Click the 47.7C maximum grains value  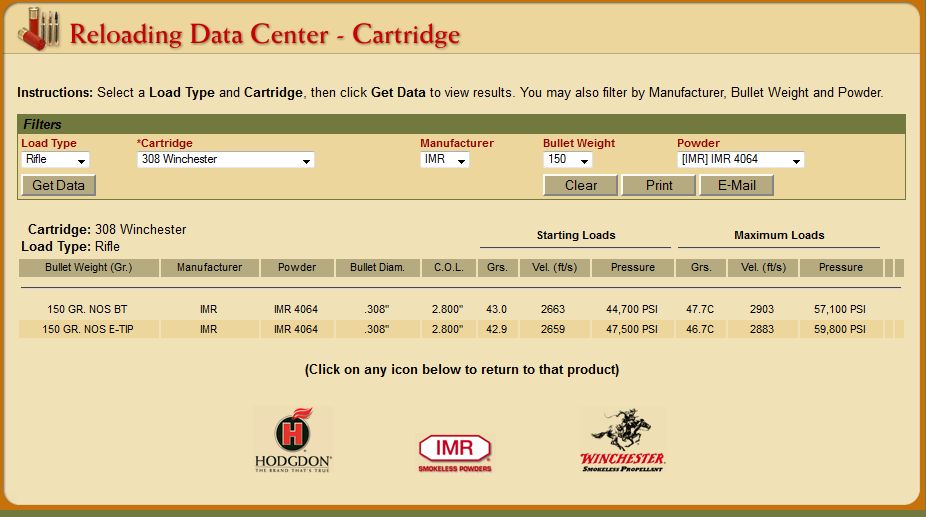coord(700,309)
